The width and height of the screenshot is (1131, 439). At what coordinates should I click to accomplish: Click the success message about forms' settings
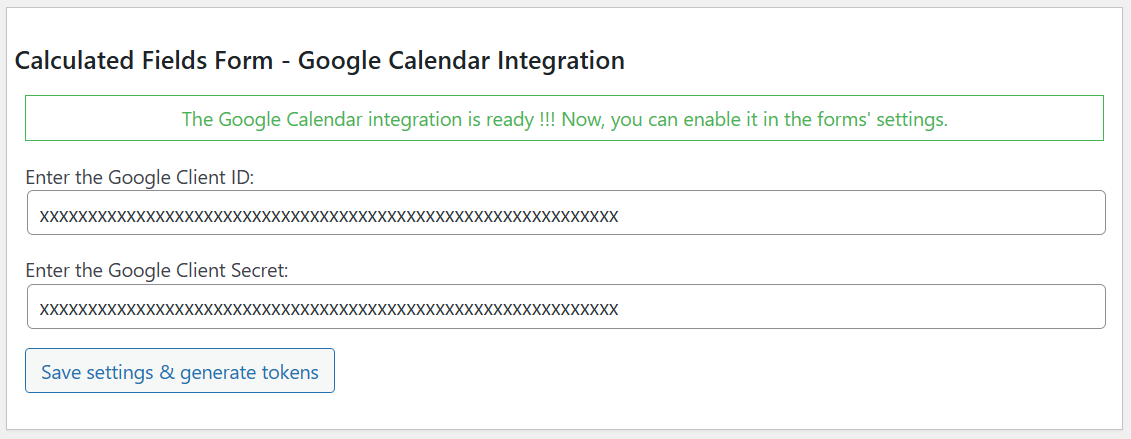pyautogui.click(x=564, y=119)
